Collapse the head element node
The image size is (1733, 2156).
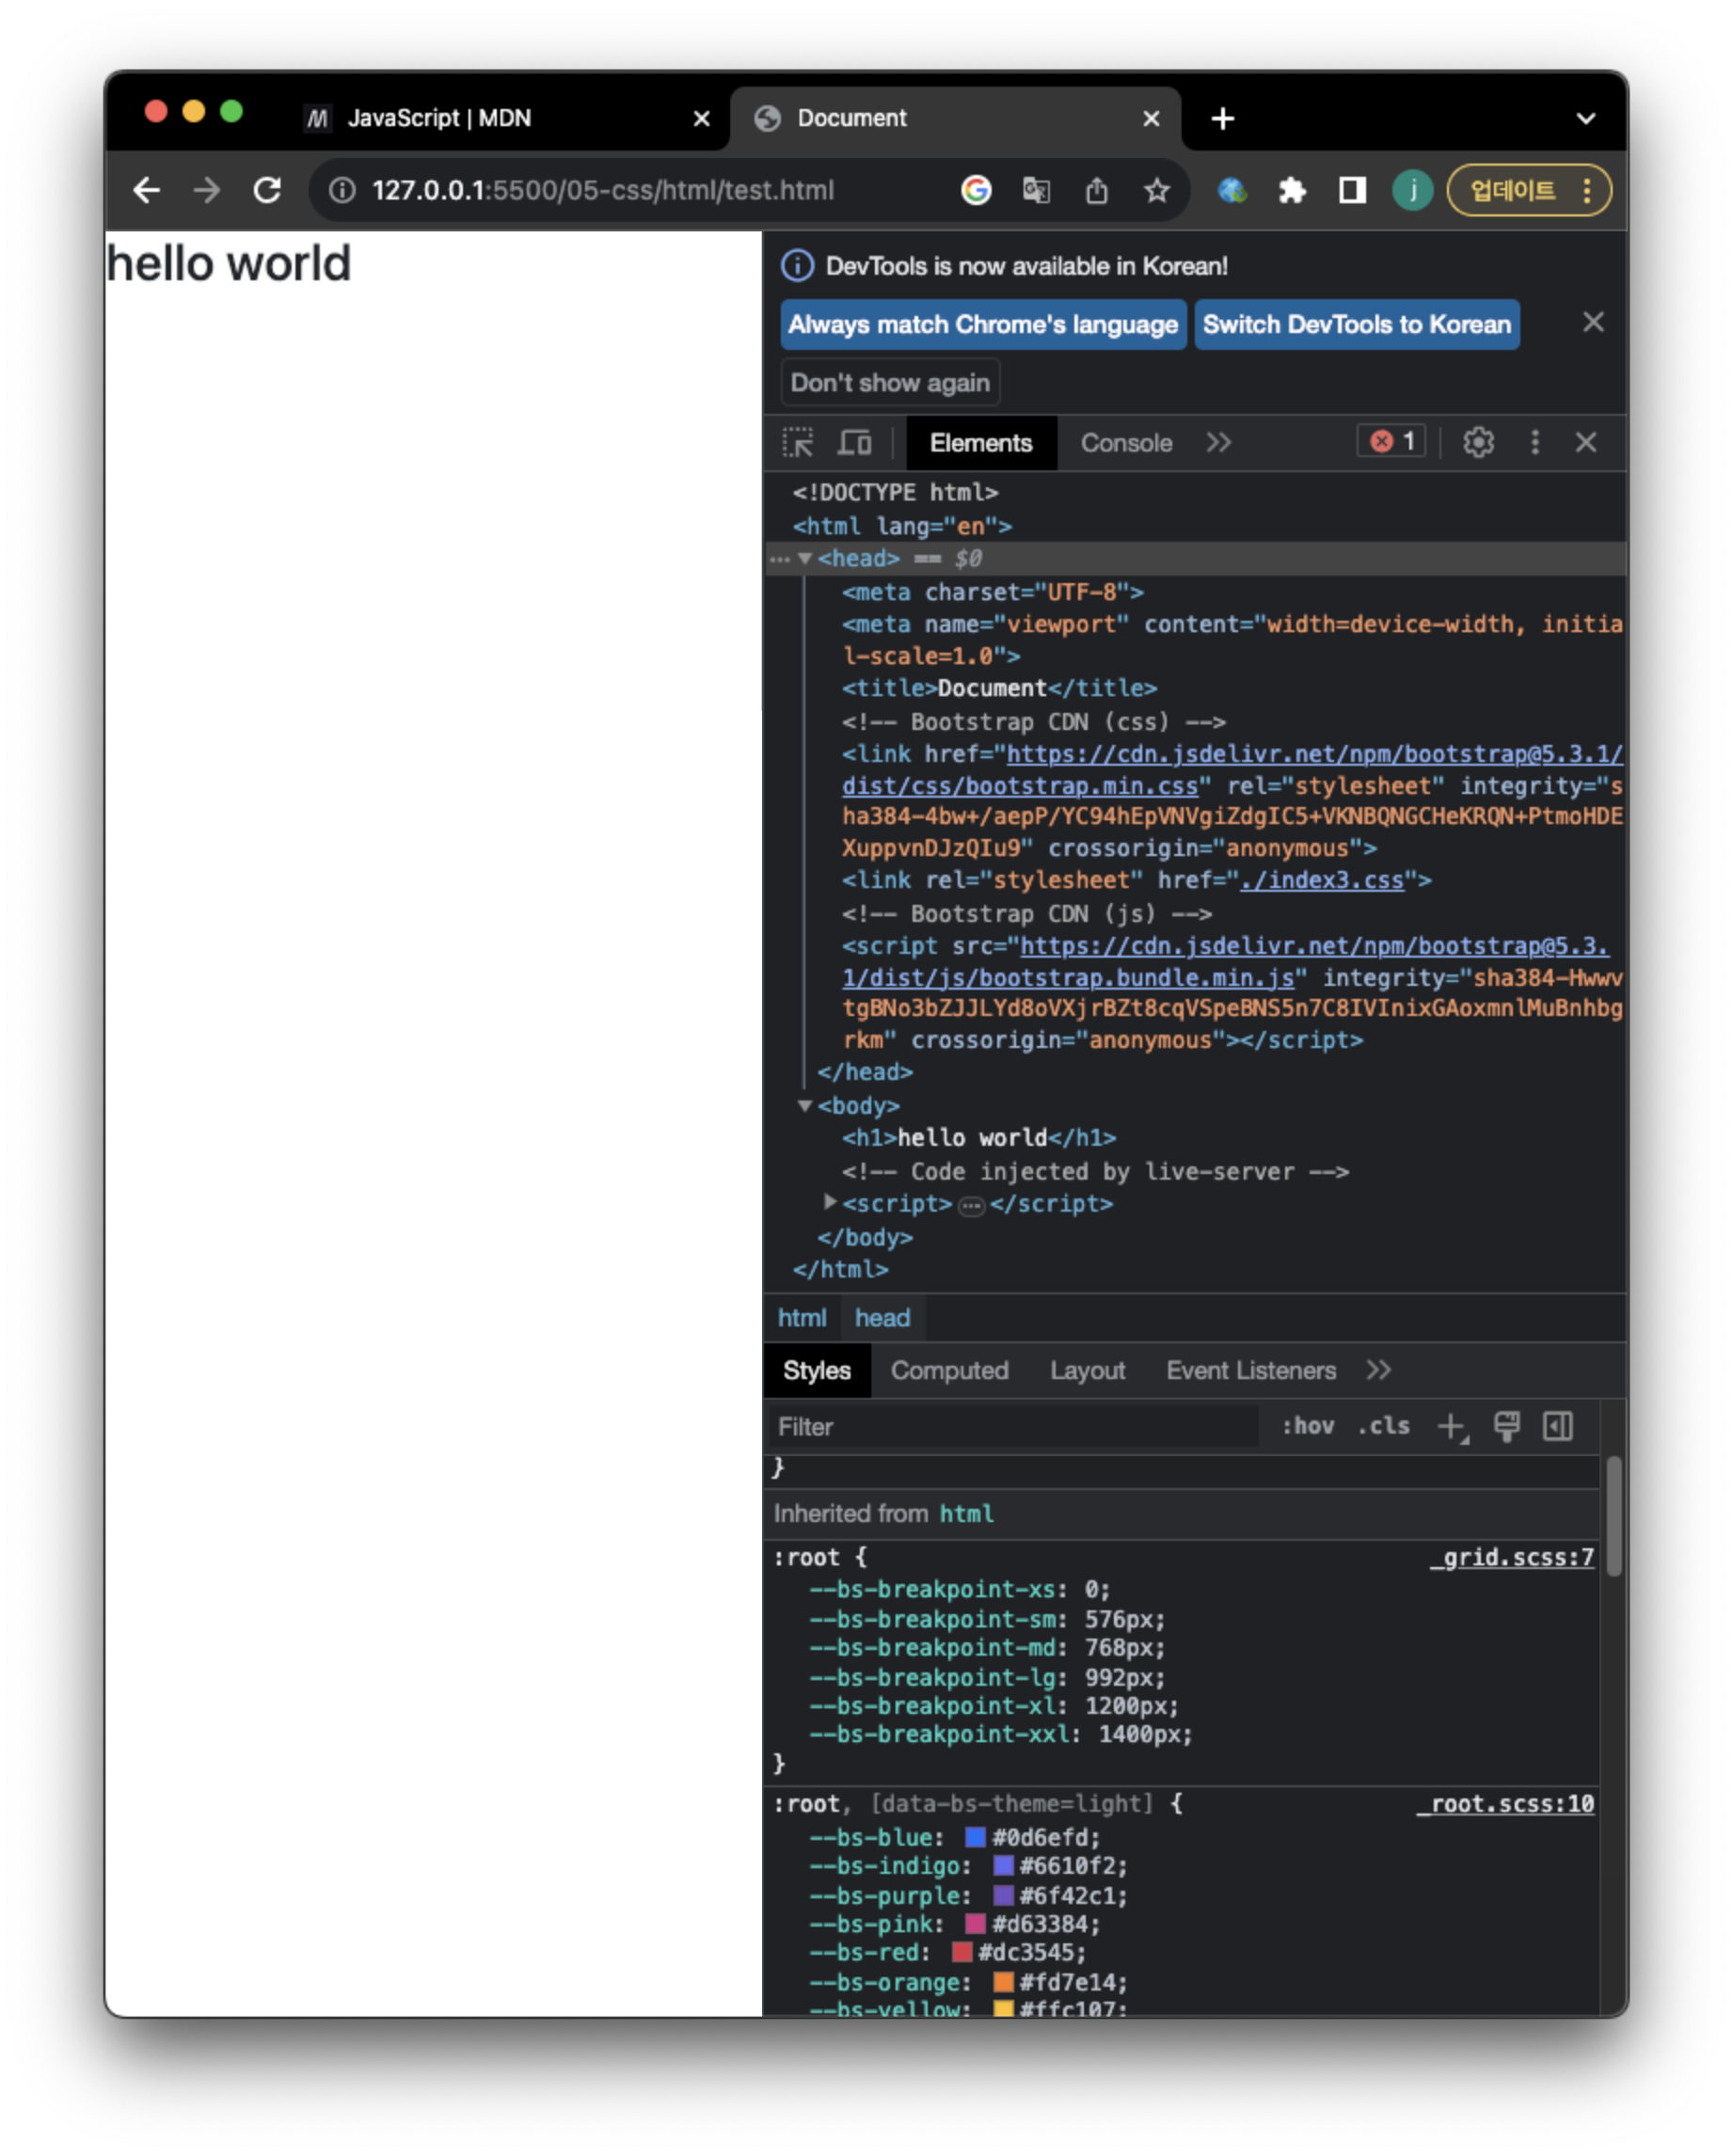click(804, 558)
